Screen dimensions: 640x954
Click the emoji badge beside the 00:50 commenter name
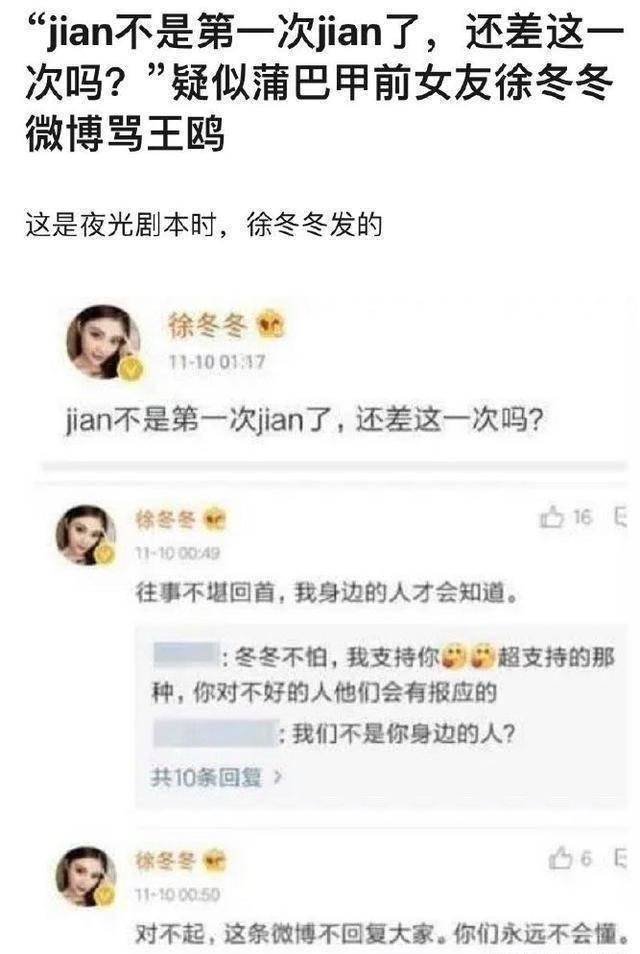click(214, 862)
